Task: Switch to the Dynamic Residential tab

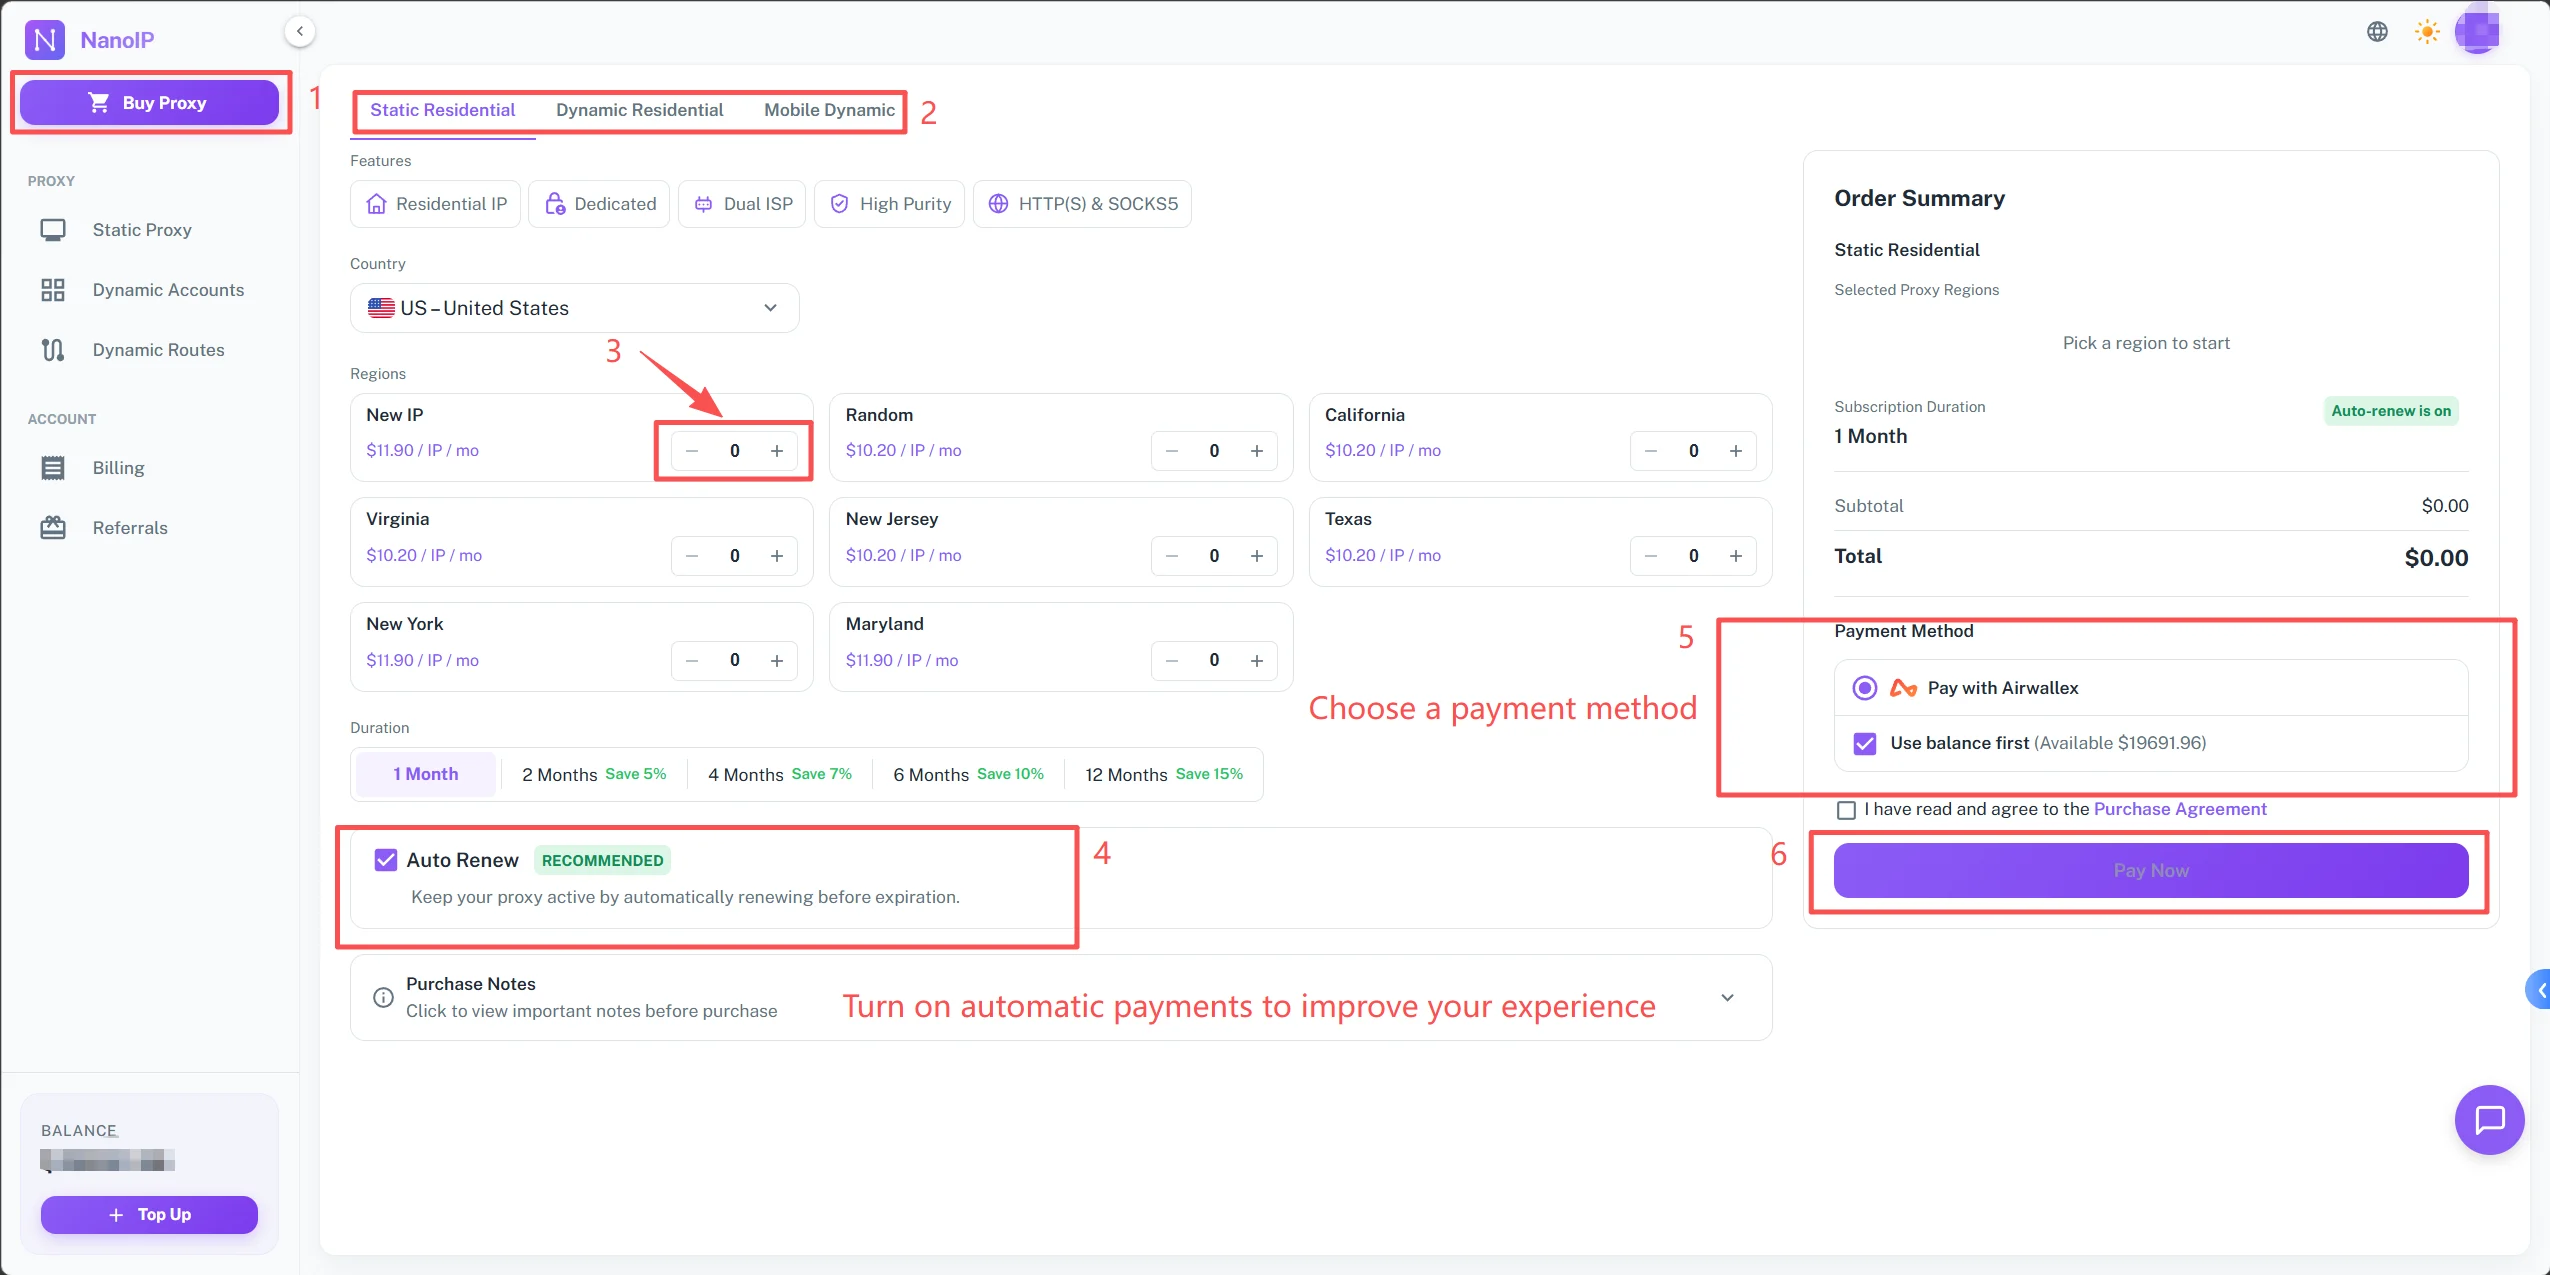Action: [639, 110]
